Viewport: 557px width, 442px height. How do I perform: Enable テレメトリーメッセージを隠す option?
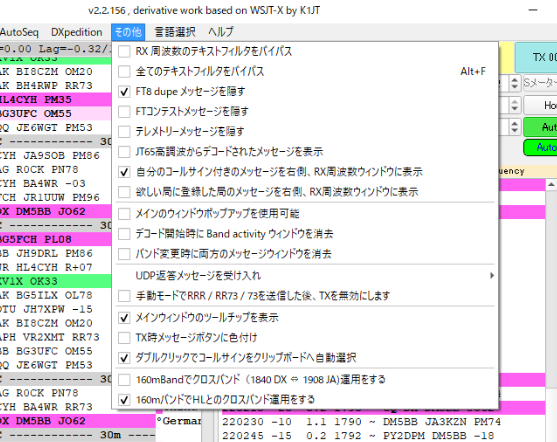pos(124,132)
